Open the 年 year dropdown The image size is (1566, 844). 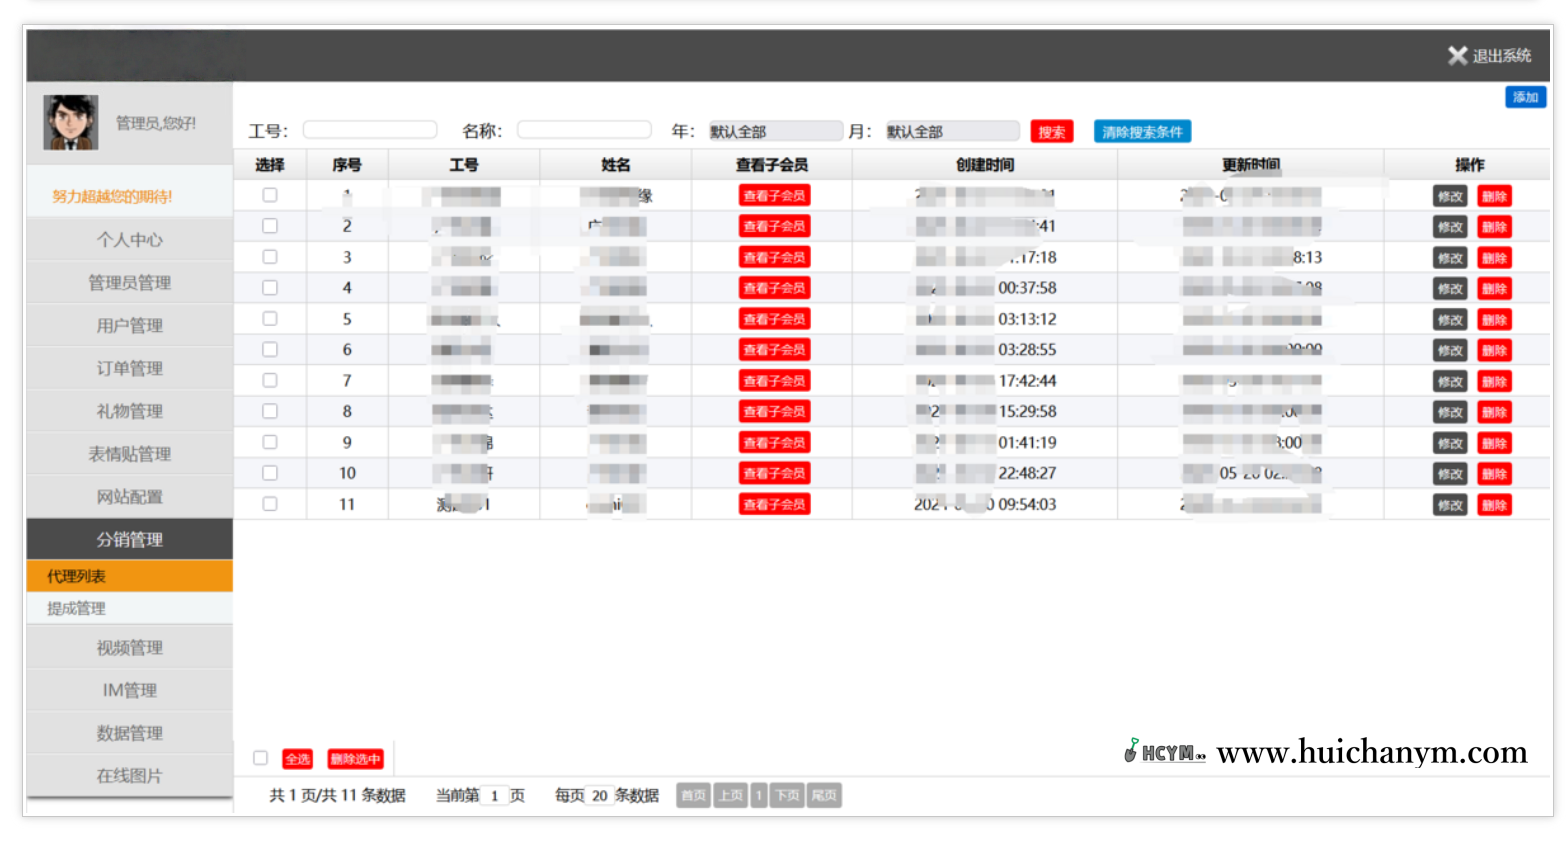point(775,132)
